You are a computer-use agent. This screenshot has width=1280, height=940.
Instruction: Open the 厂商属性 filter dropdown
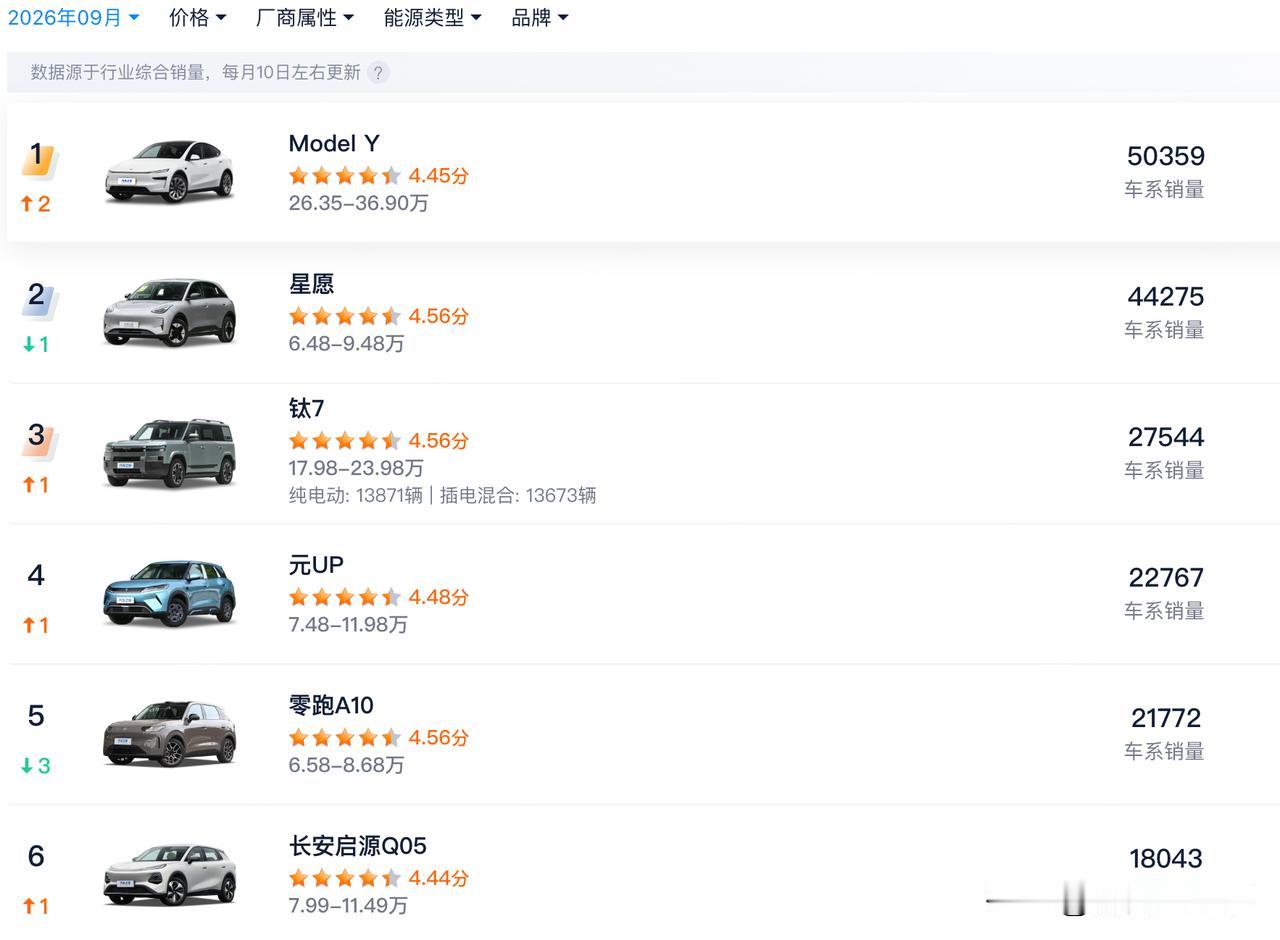(305, 17)
